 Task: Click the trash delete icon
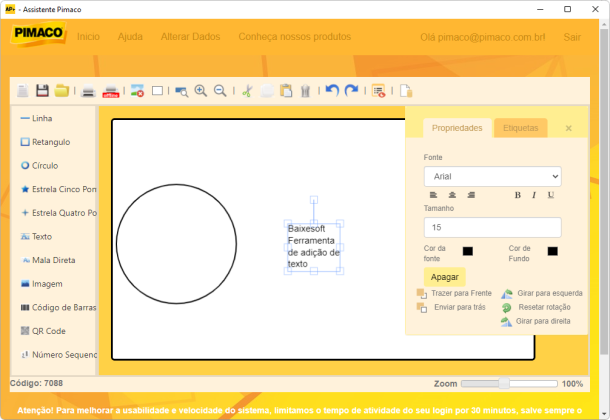coord(305,91)
